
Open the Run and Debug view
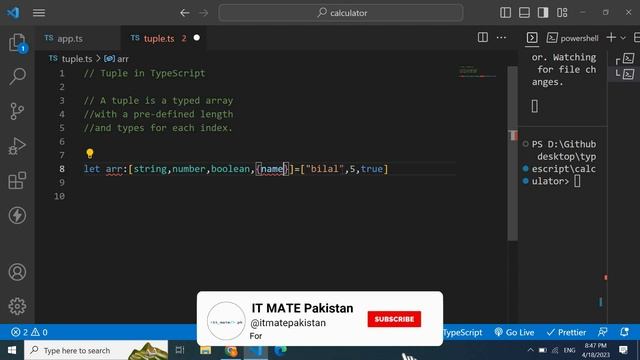(x=17, y=146)
